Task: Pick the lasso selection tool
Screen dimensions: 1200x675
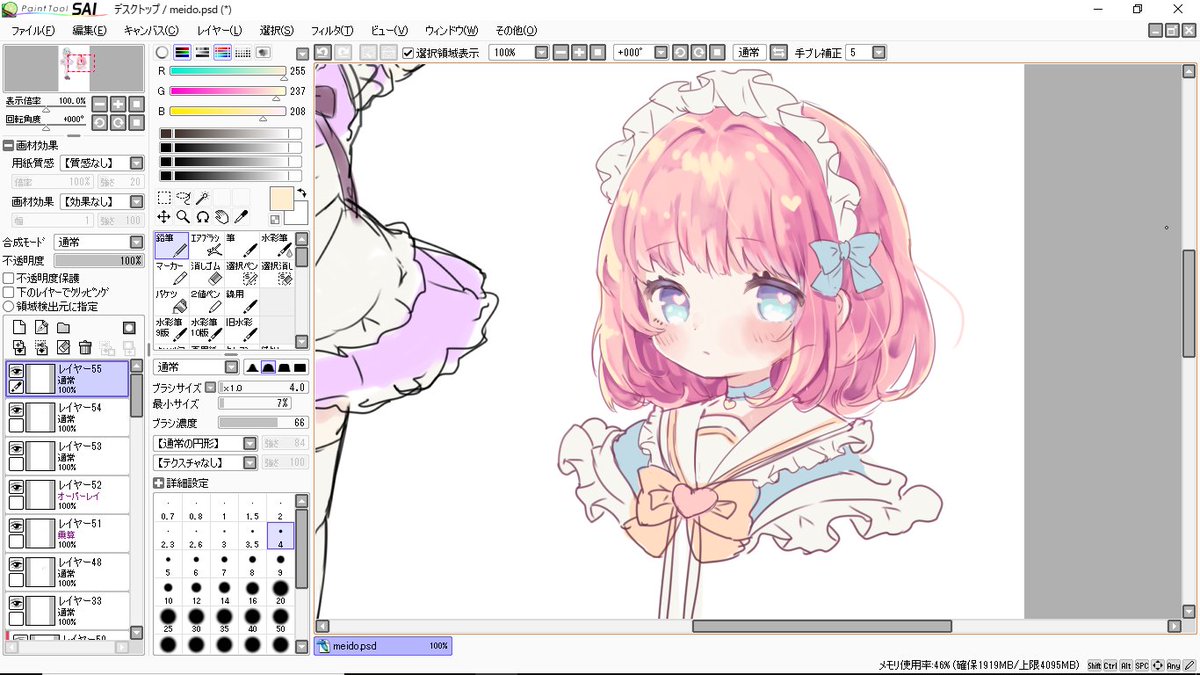Action: click(183, 198)
